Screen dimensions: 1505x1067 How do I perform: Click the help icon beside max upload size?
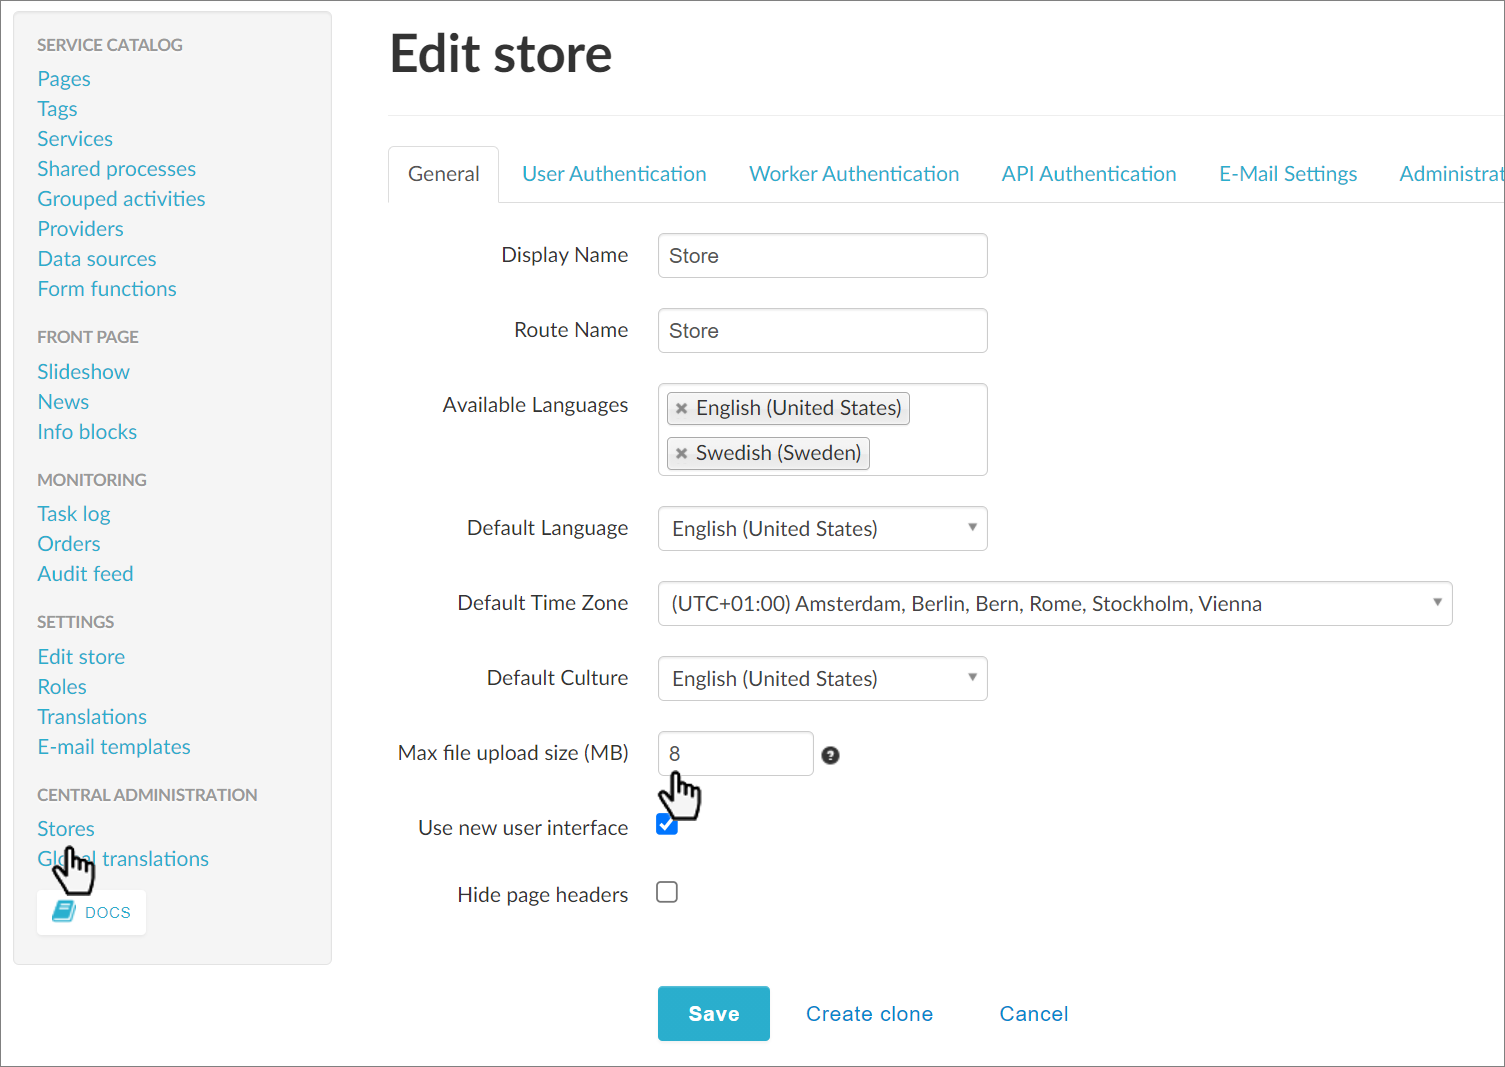830,755
